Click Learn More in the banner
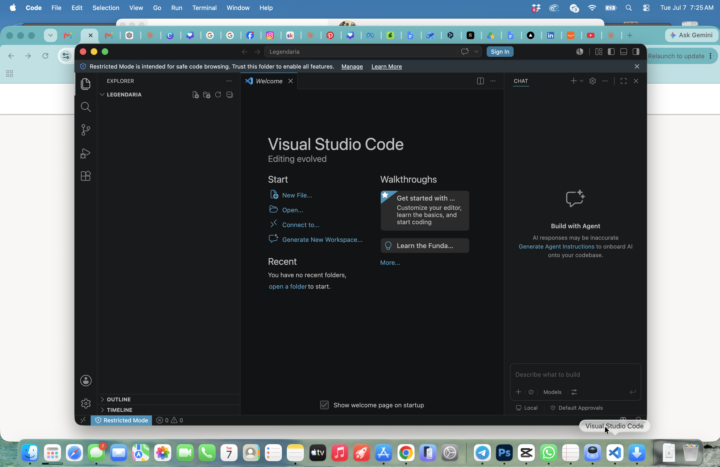 tap(387, 67)
